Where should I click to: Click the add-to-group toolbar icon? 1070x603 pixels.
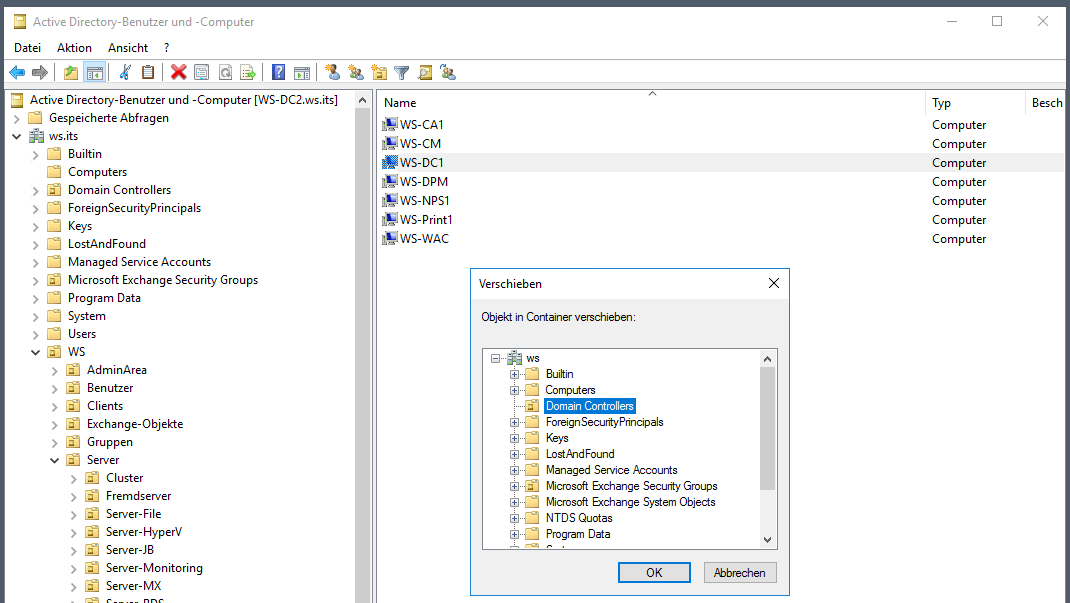[x=448, y=72]
